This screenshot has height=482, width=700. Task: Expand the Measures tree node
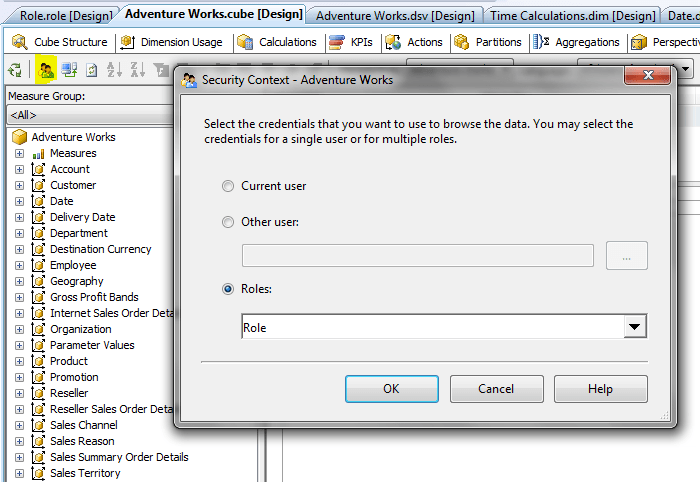pyautogui.click(x=19, y=154)
